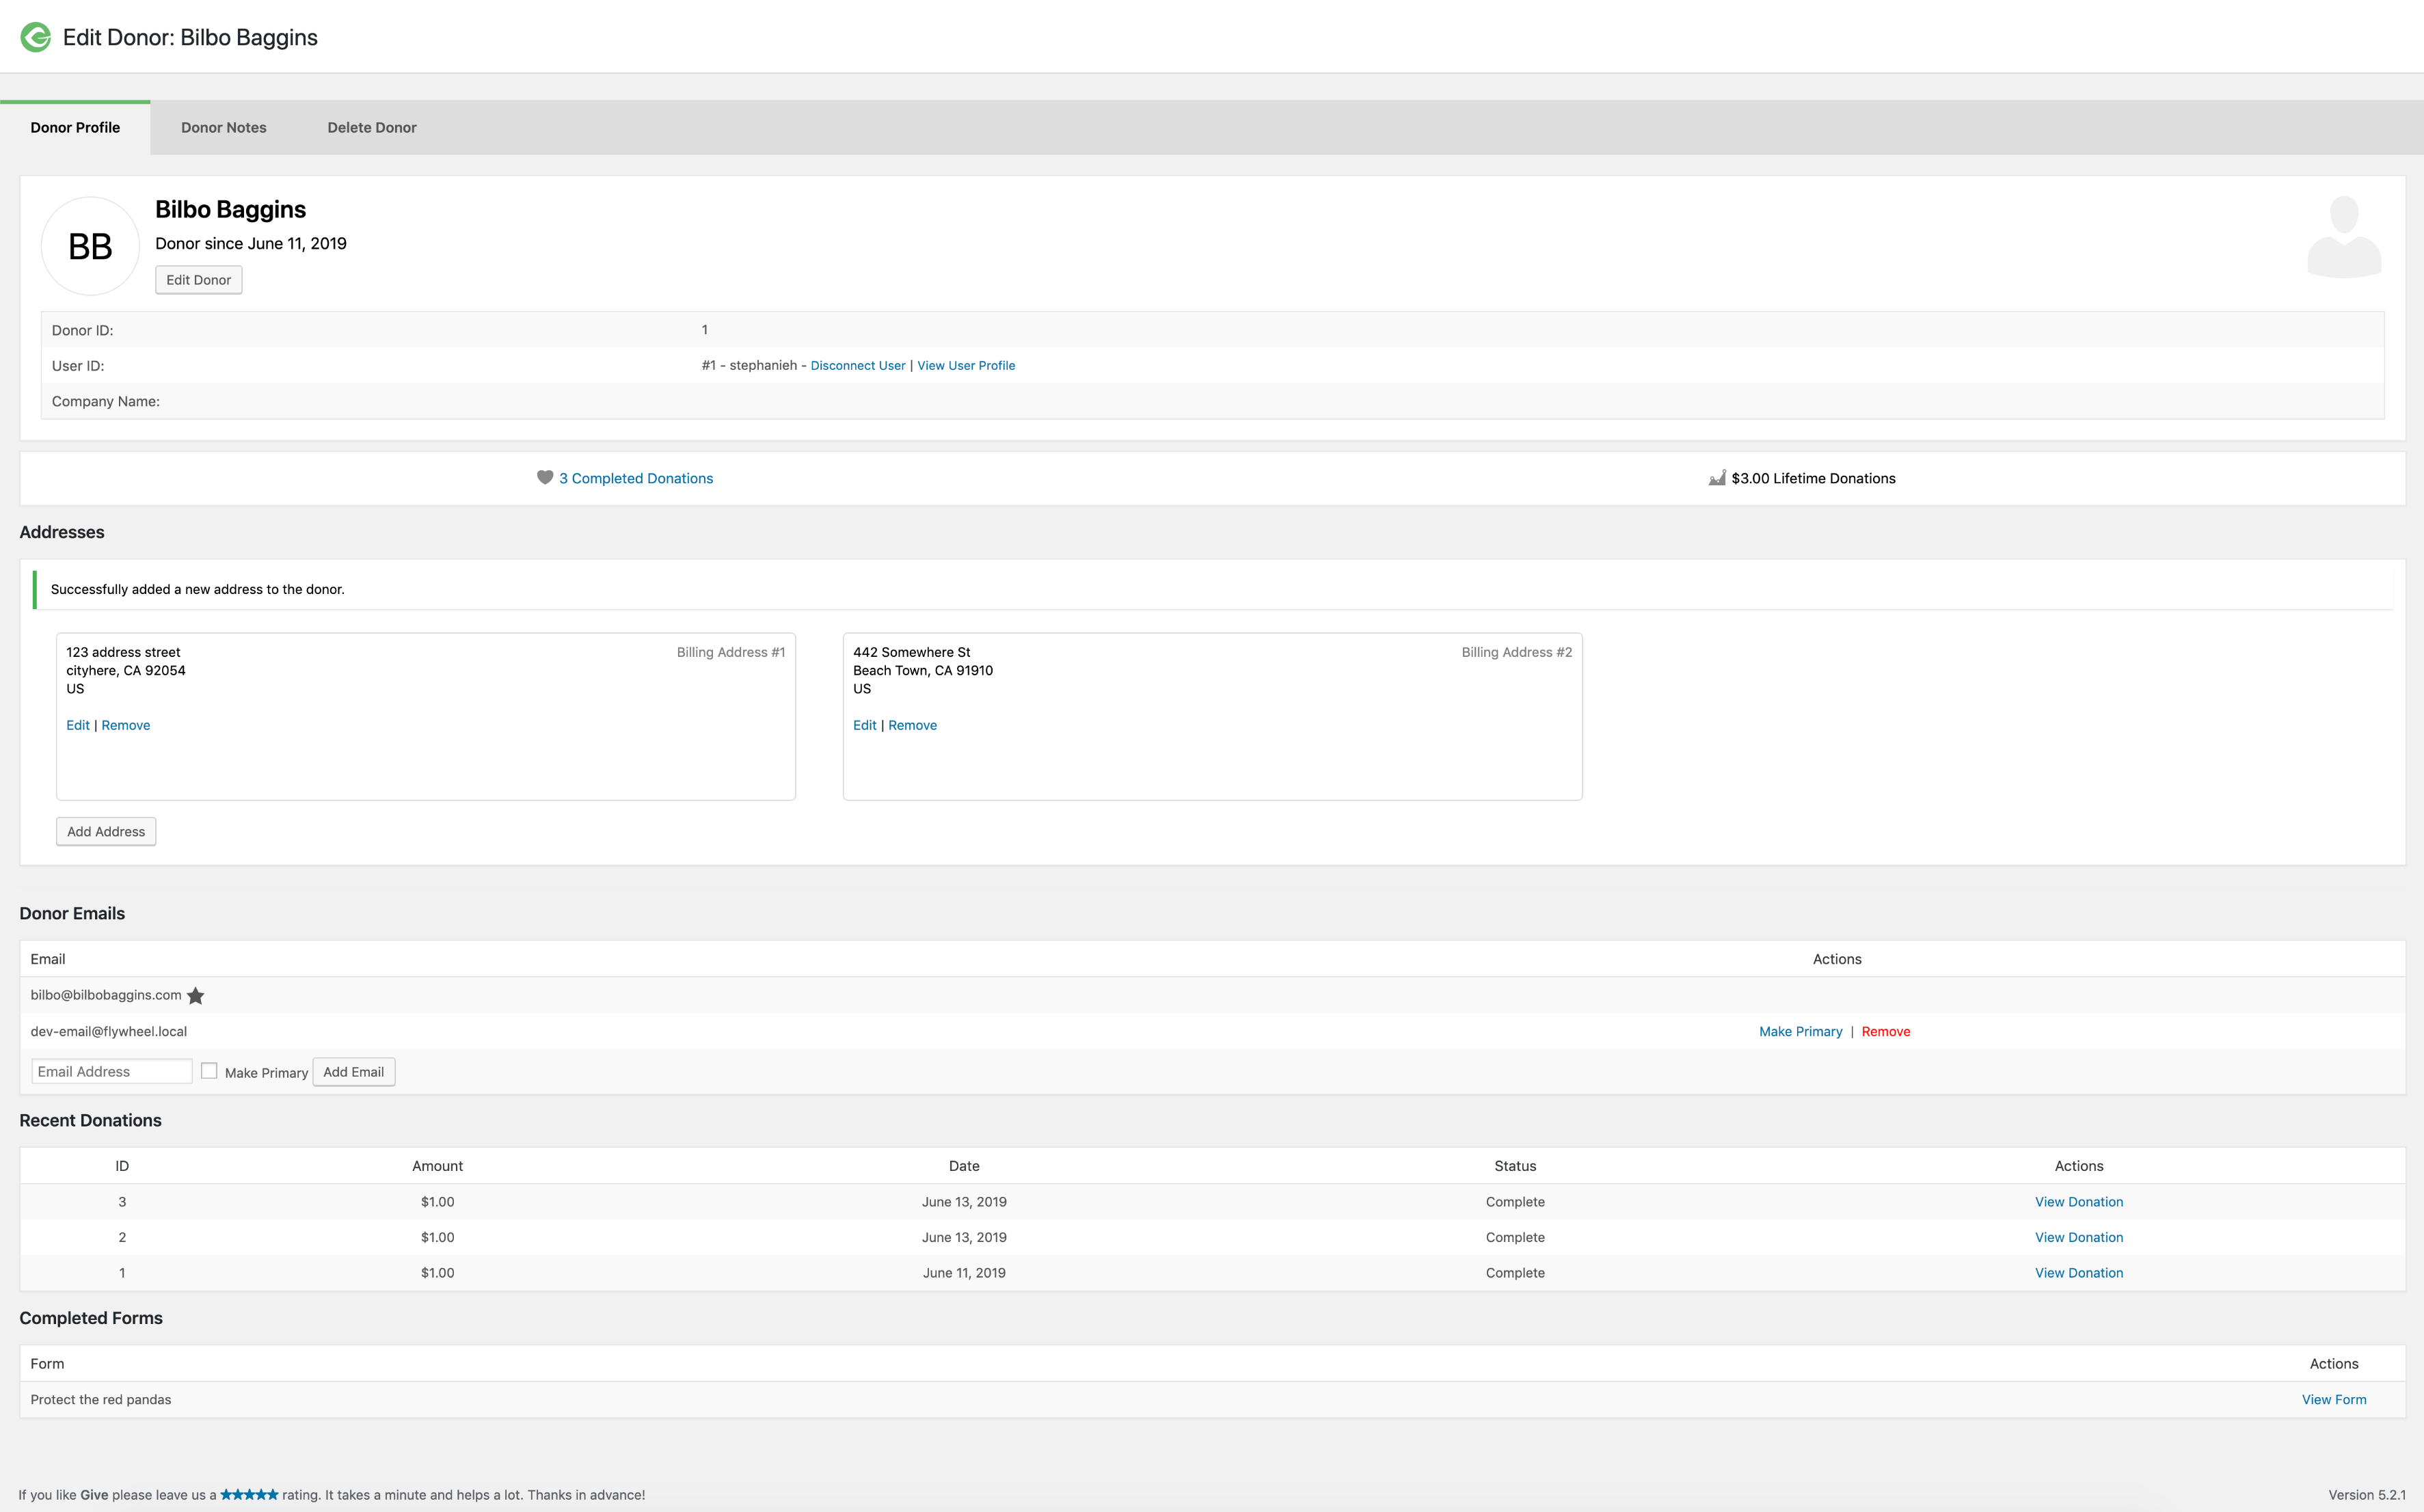The image size is (2424, 1512).
Task: Switch to the Donor Notes tab
Action: click(x=224, y=127)
